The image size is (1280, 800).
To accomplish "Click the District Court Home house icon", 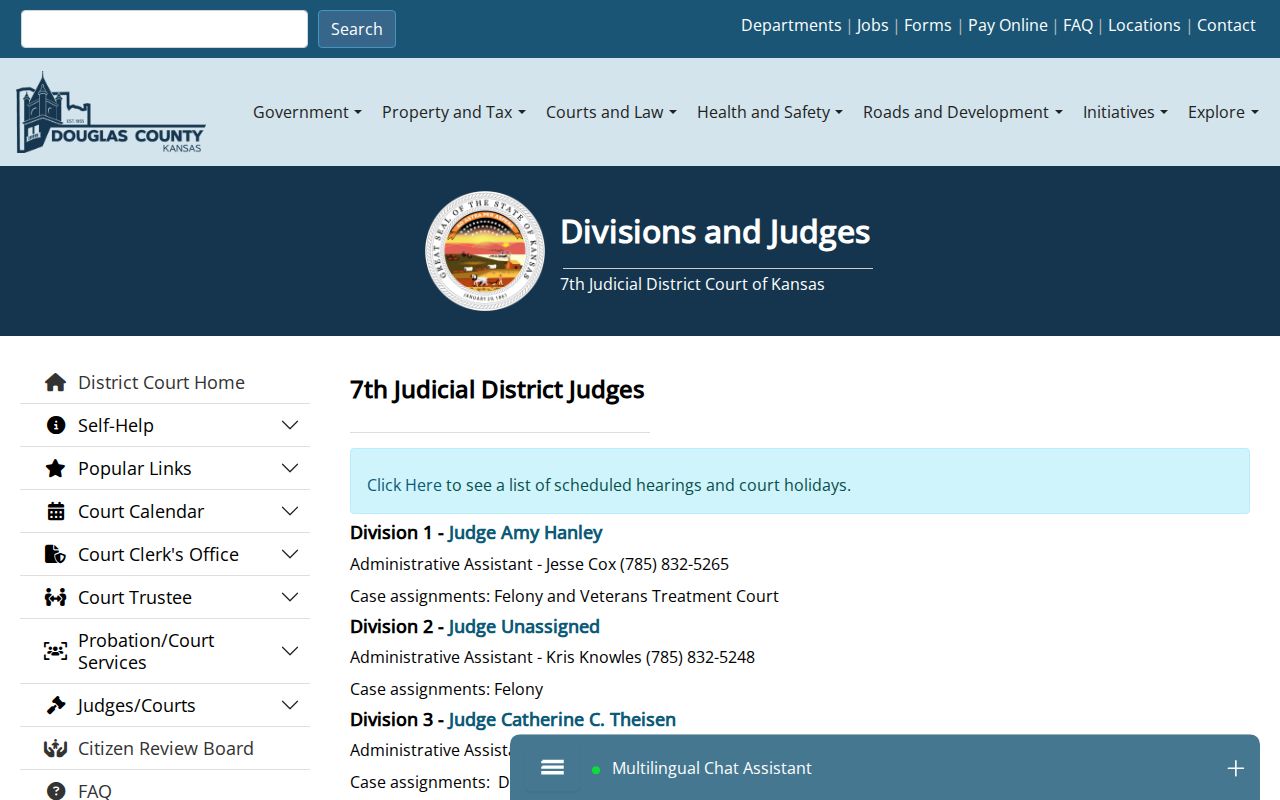I will tap(56, 382).
